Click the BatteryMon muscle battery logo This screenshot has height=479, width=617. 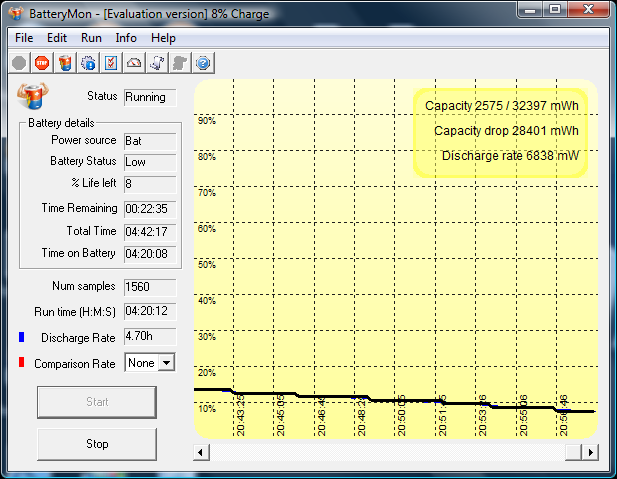pos(31,98)
